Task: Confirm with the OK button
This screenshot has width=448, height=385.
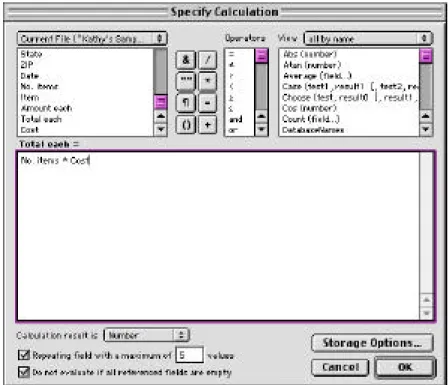Action: [405, 367]
